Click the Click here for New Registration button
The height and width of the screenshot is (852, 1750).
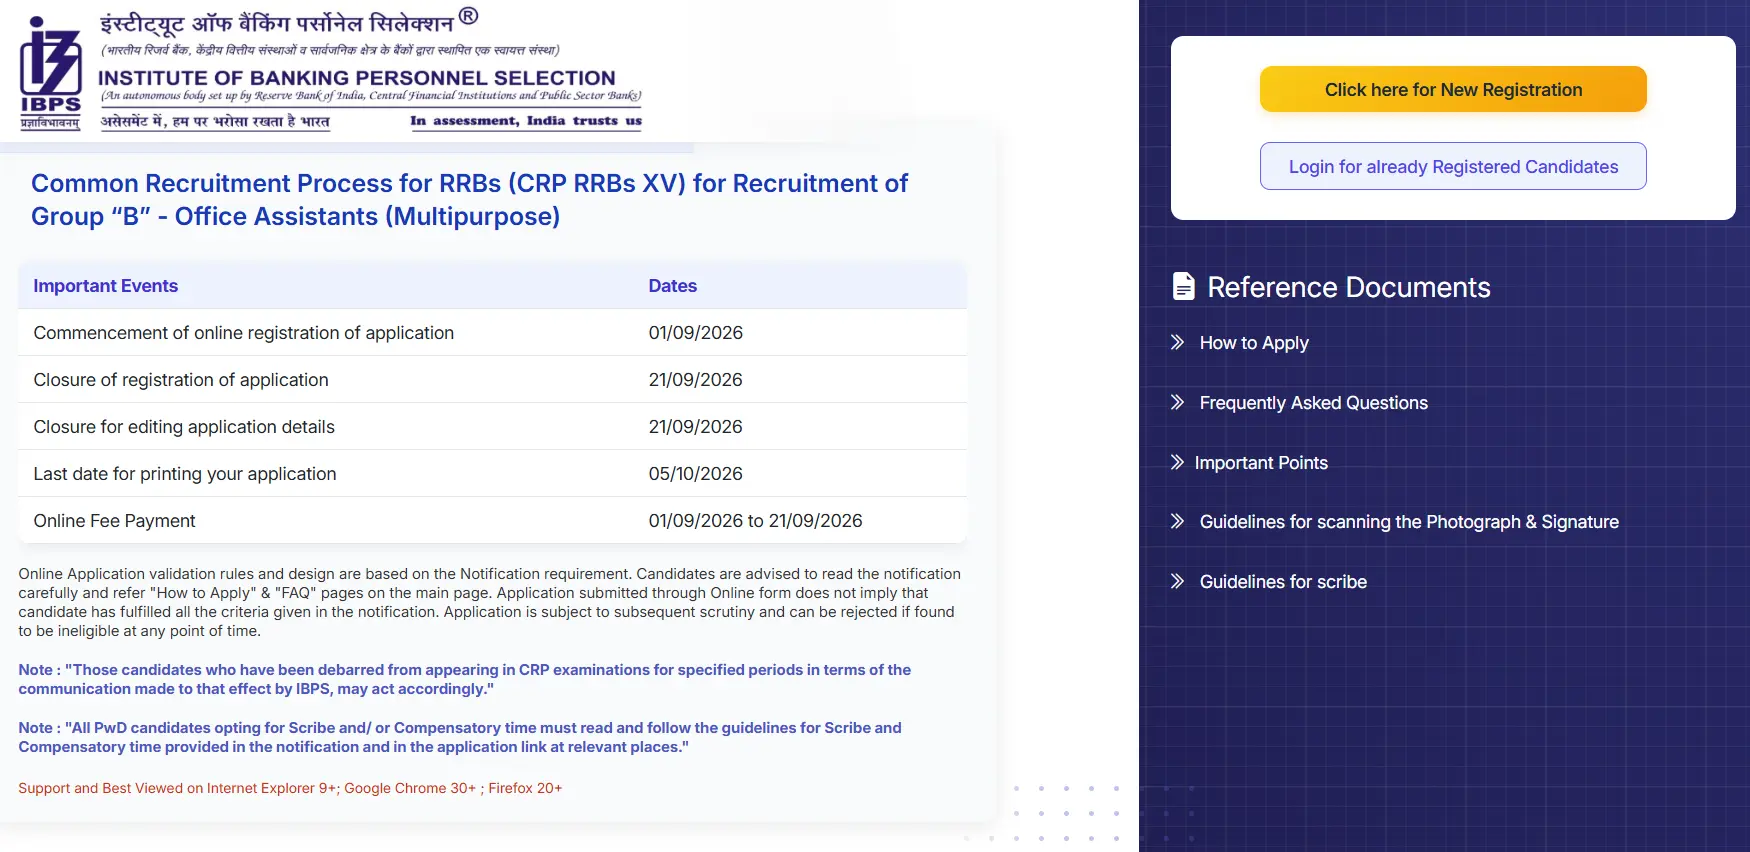1453,89
